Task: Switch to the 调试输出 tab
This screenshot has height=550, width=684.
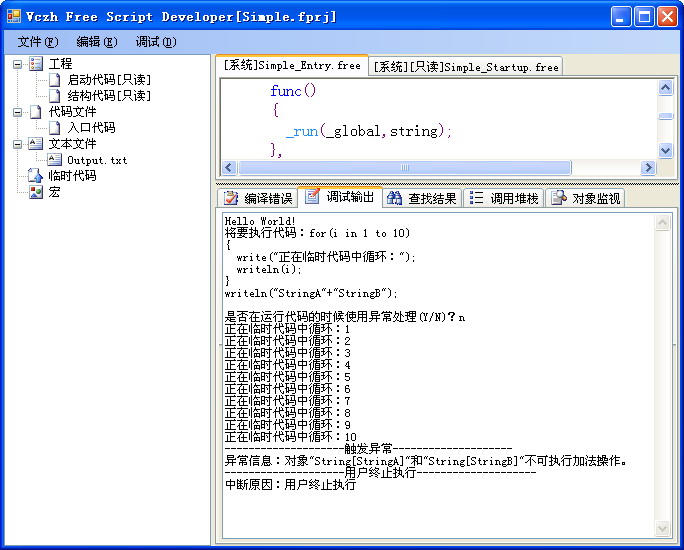Action: [x=340, y=197]
